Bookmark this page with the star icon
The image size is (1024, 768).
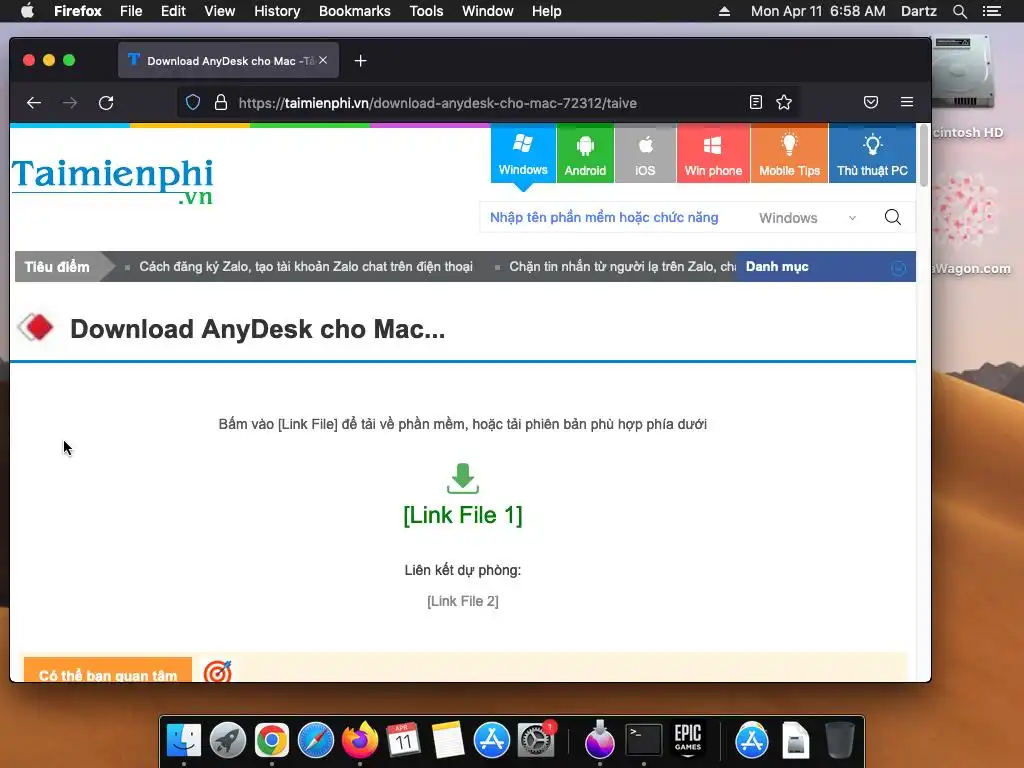click(784, 102)
